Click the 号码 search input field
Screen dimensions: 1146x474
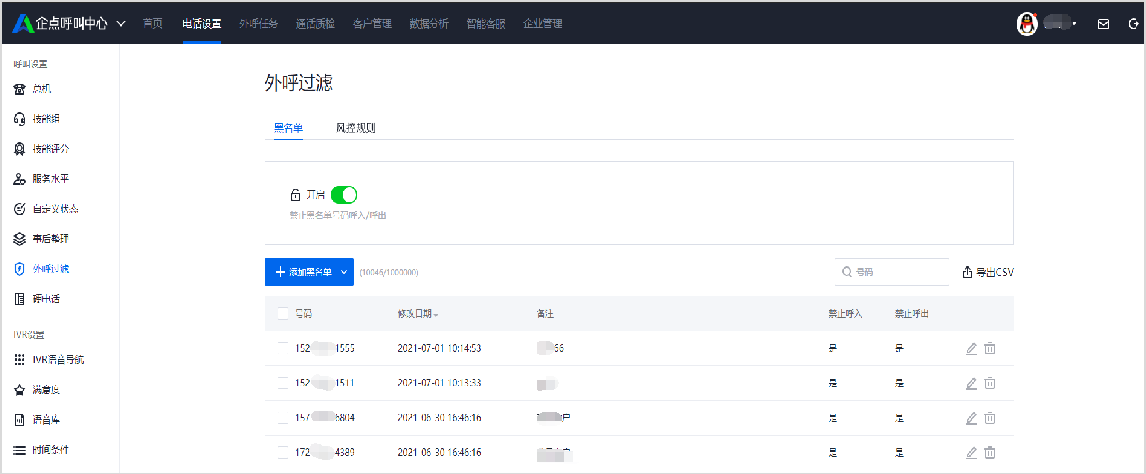895,272
